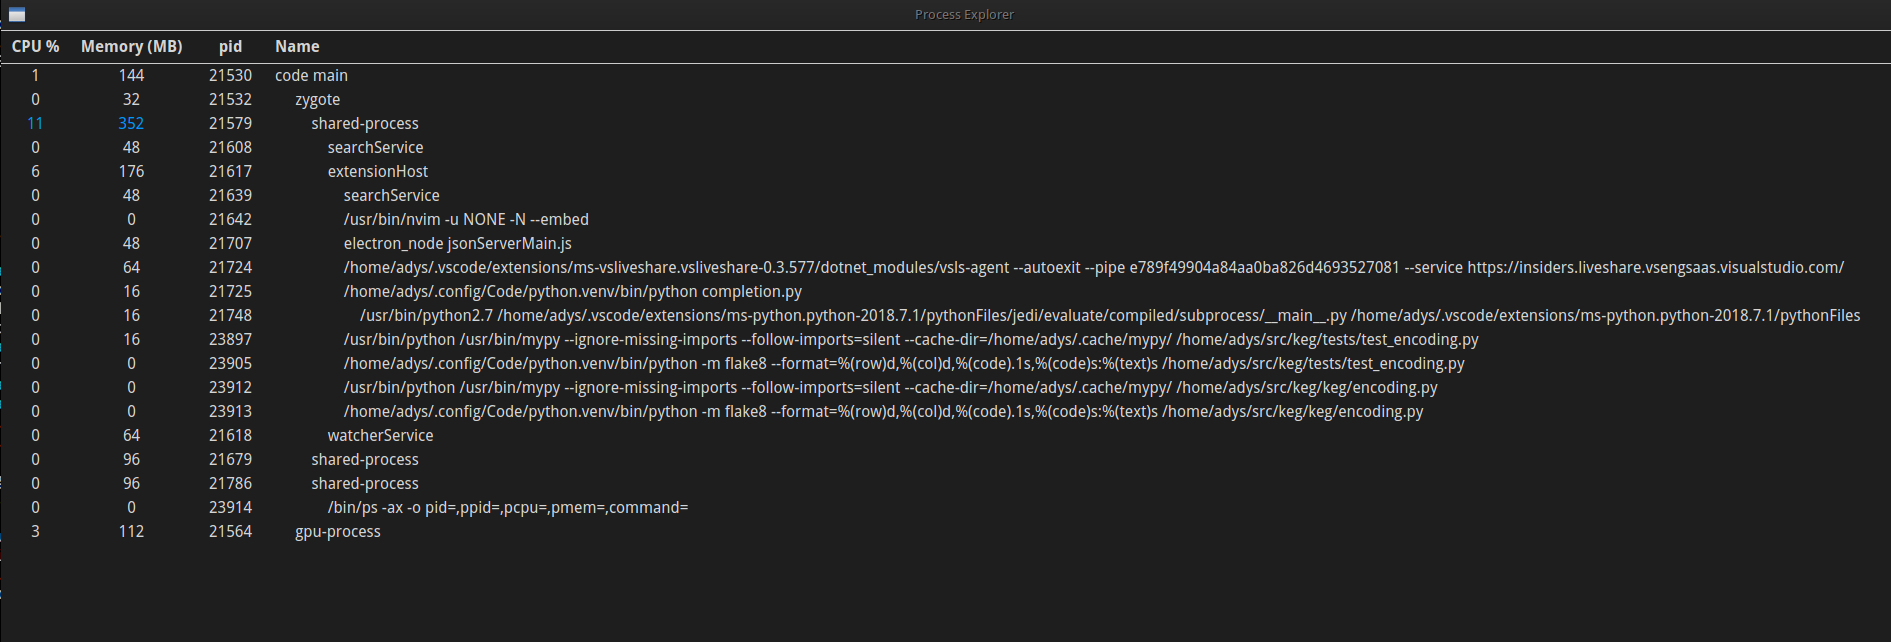Viewport: 1891px width, 642px height.
Task: Sort processes by the pid column
Action: coord(230,46)
